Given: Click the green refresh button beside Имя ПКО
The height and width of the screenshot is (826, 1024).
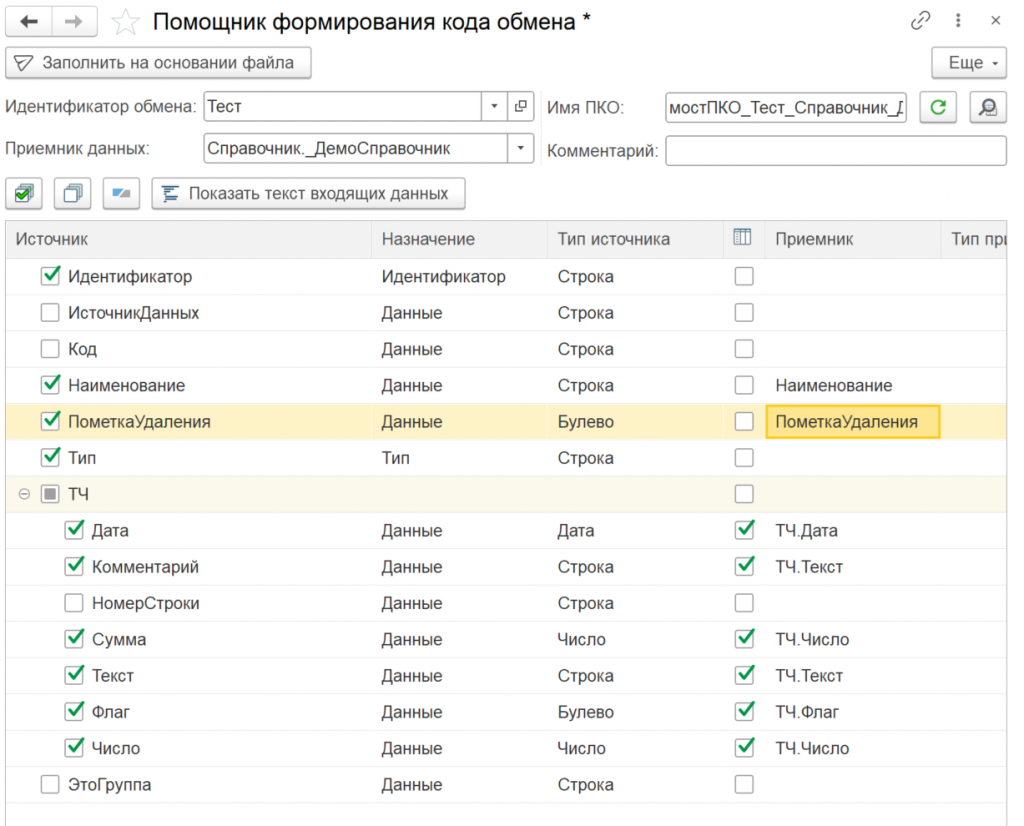Looking at the screenshot, I should pos(937,107).
